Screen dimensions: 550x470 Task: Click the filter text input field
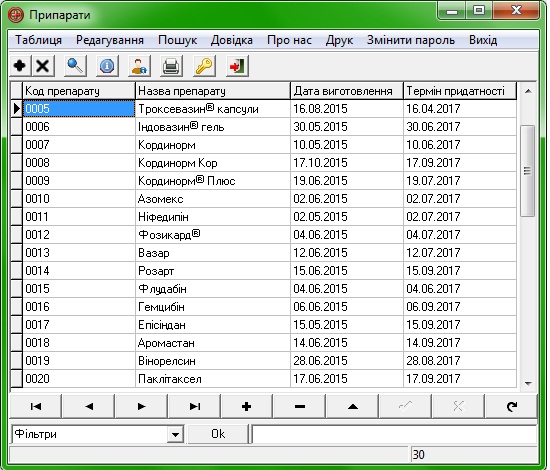tap(394, 434)
